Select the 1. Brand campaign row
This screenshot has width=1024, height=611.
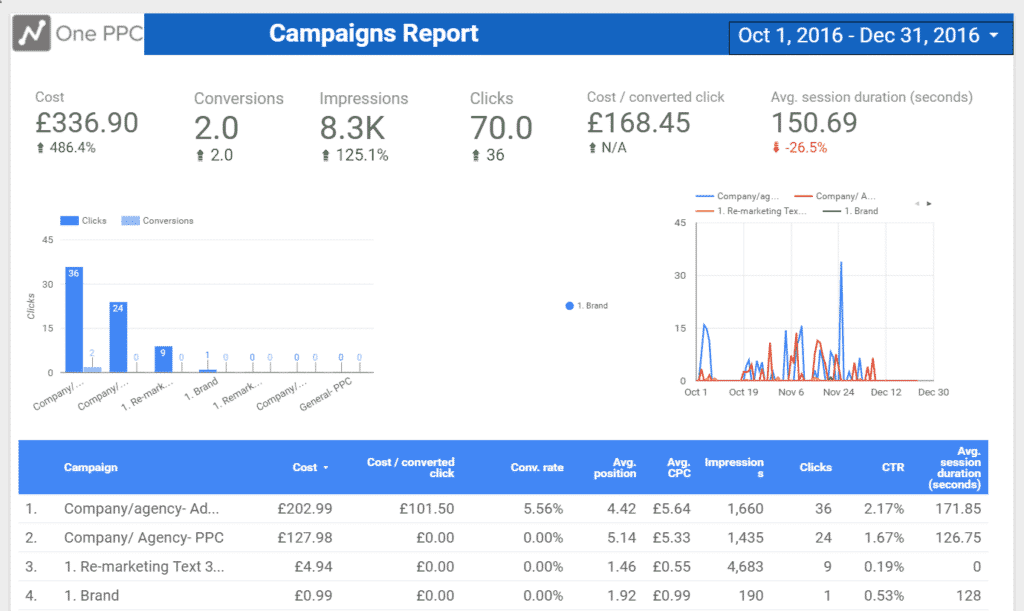pos(91,596)
